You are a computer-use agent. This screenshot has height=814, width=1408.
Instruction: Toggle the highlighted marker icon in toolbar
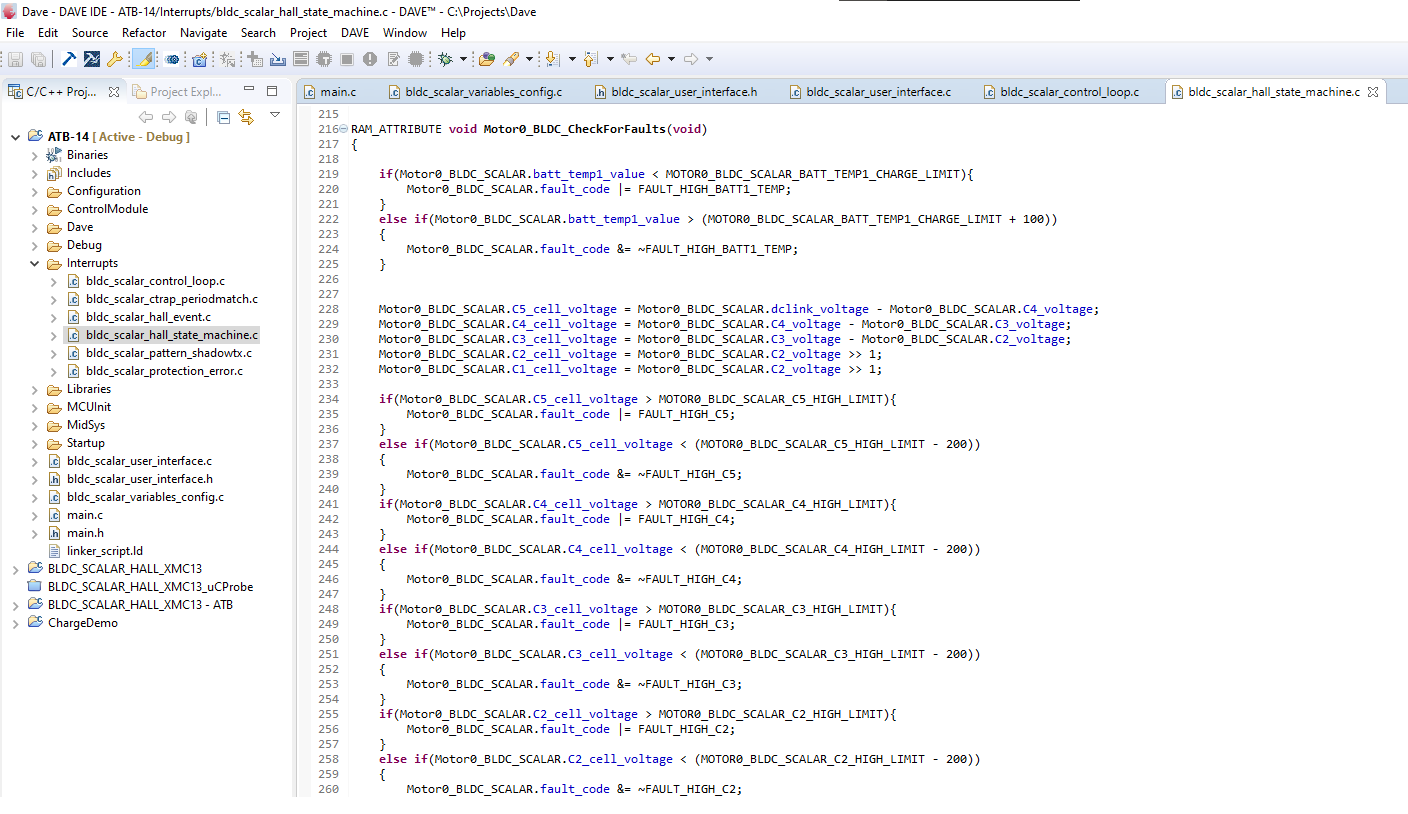click(143, 60)
